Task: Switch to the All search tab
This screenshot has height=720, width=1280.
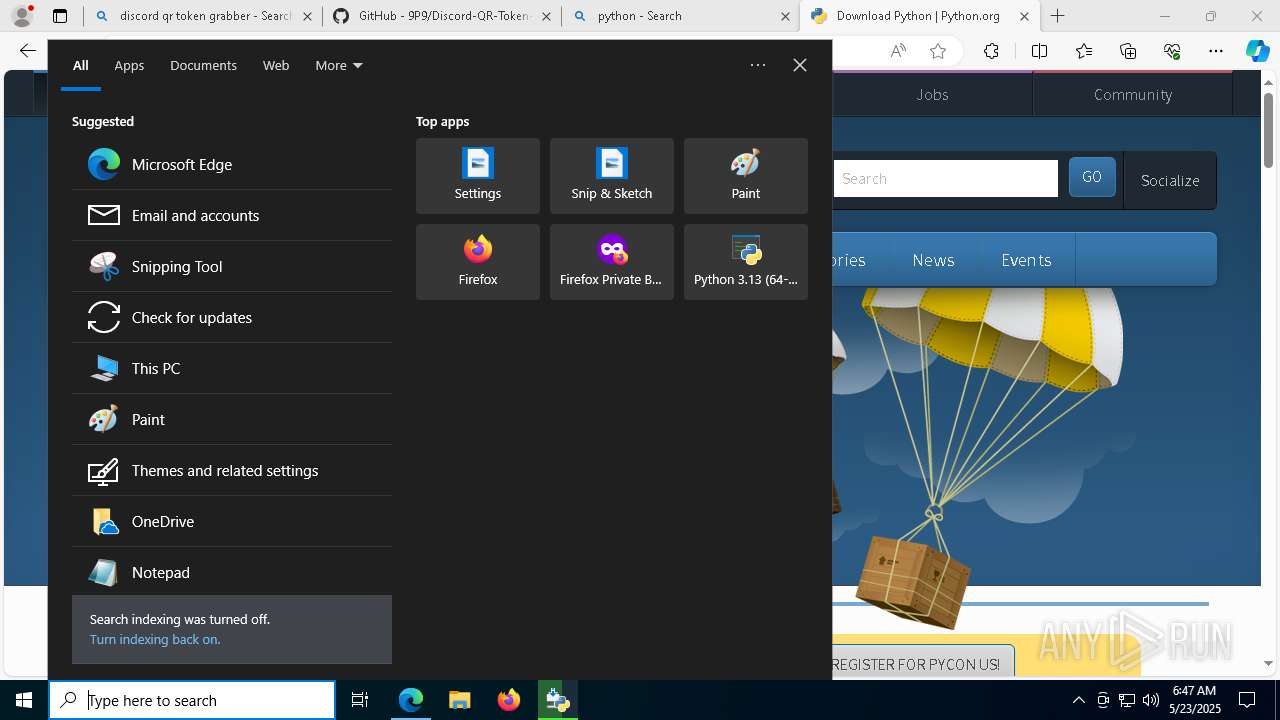Action: pos(81,65)
